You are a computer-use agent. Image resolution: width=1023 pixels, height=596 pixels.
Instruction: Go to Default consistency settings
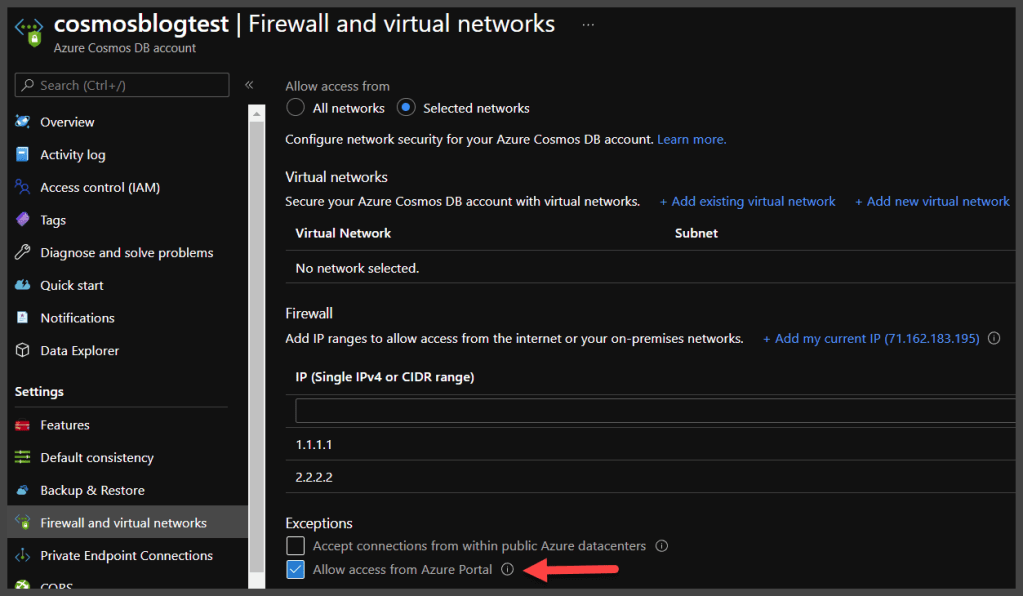tap(96, 458)
